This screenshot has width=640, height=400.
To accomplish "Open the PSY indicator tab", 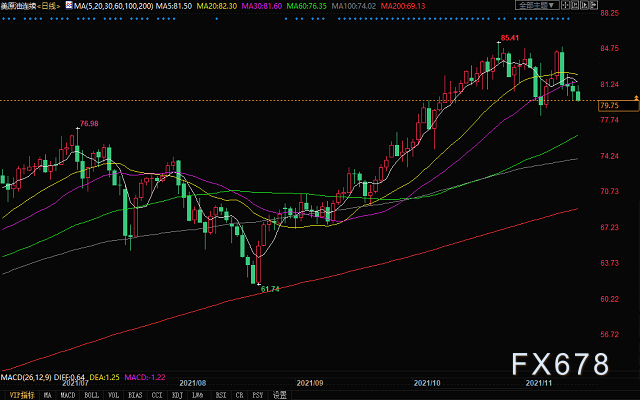I will 258,395.
